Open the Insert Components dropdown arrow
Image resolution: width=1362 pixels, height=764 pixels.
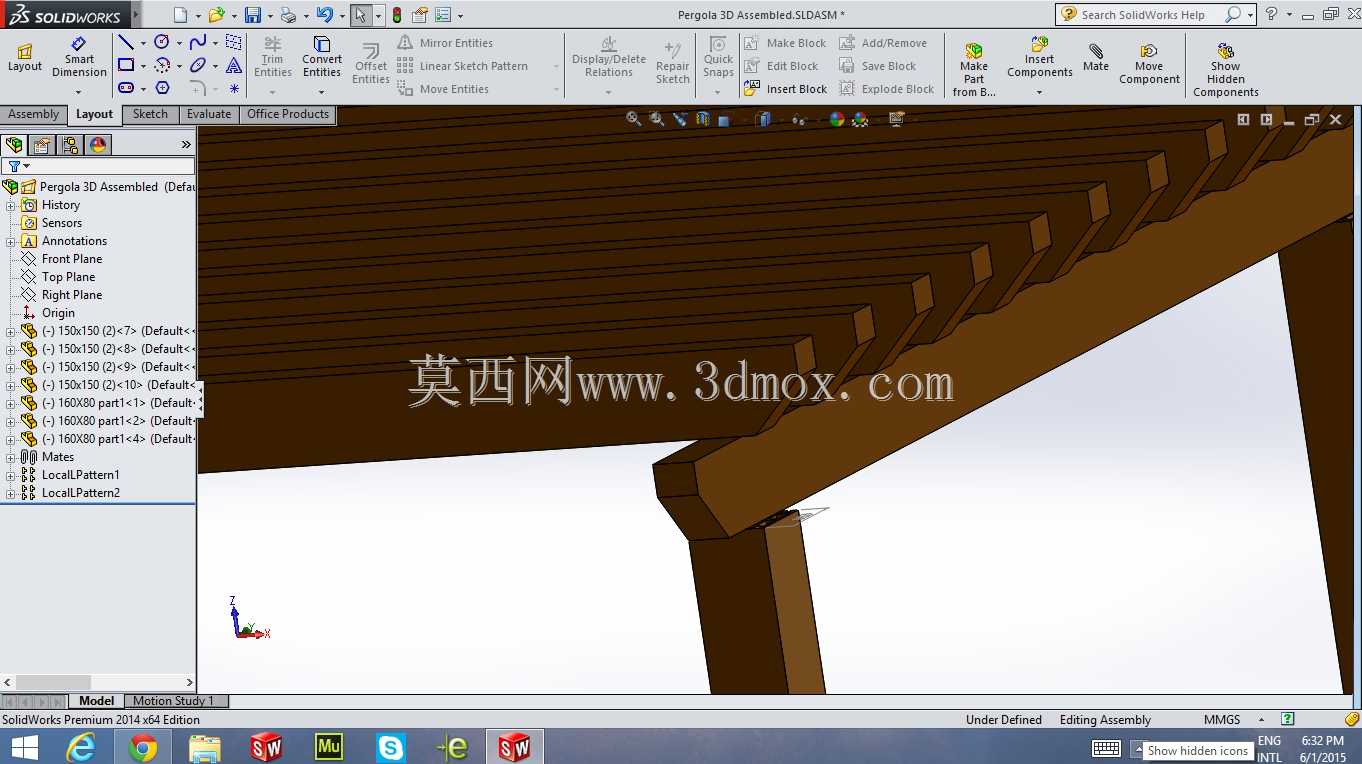[1040, 92]
